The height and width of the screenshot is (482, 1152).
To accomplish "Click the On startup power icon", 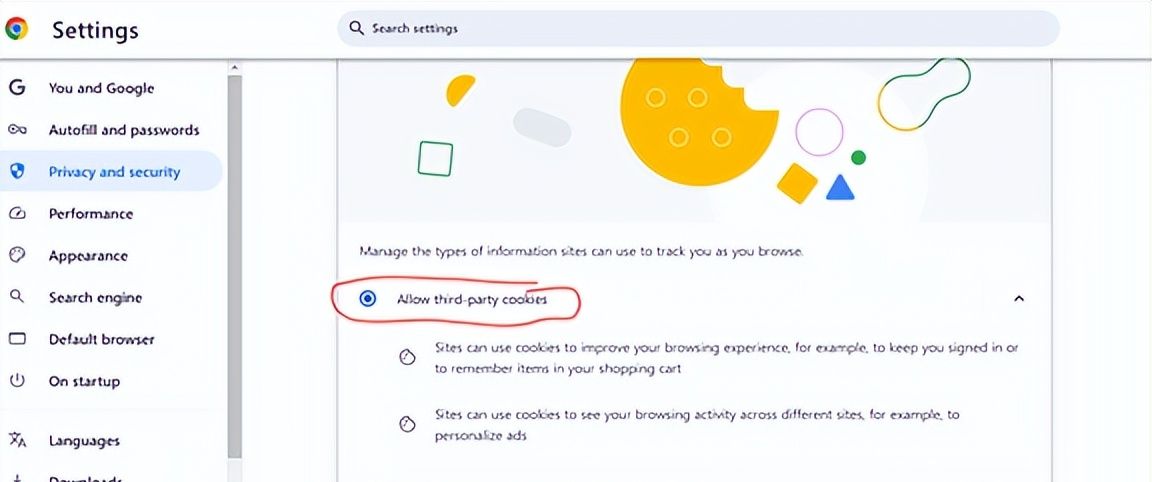I will (17, 381).
